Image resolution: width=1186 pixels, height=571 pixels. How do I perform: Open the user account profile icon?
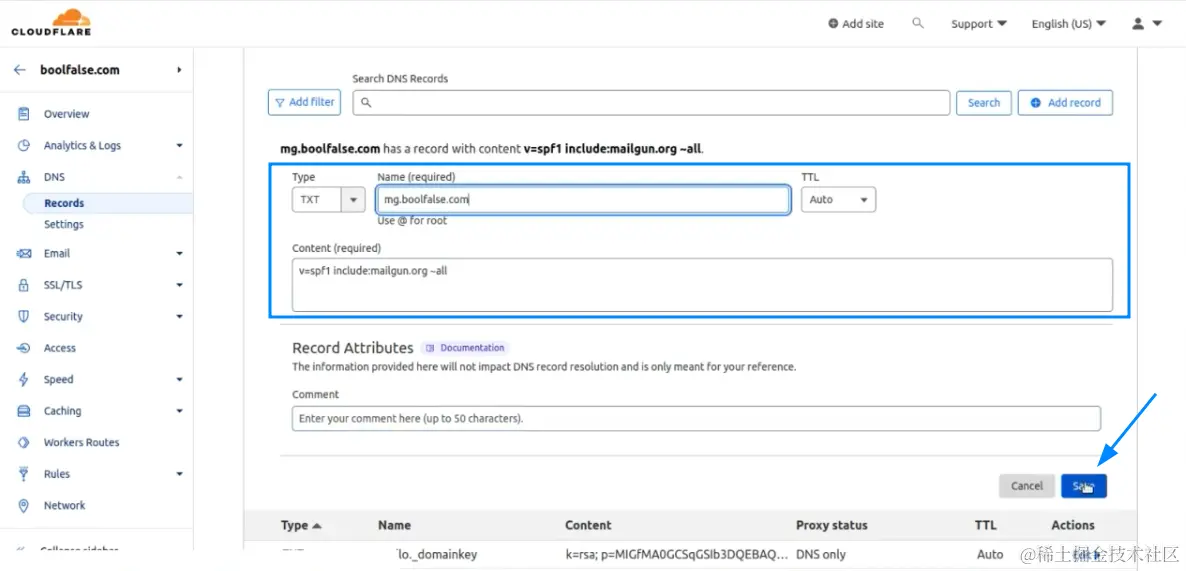[x=1138, y=23]
